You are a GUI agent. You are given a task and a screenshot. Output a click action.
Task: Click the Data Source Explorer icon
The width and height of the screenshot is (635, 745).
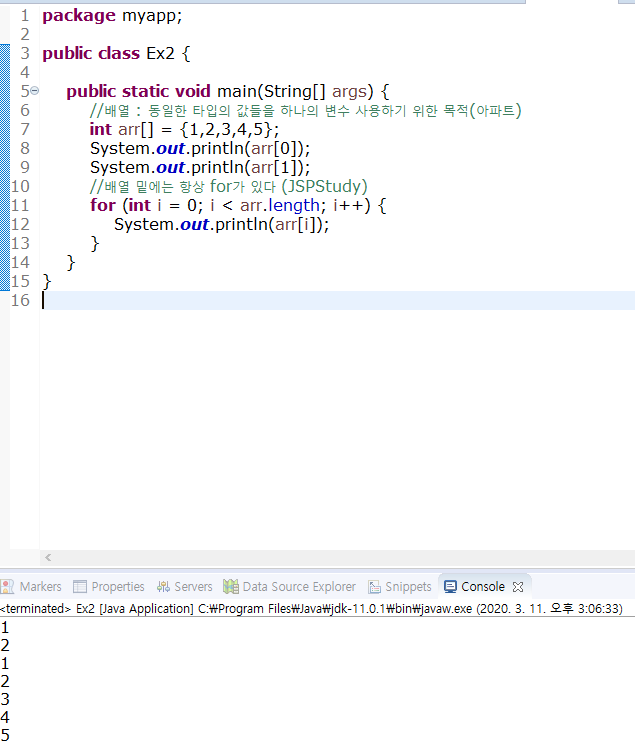[231, 587]
